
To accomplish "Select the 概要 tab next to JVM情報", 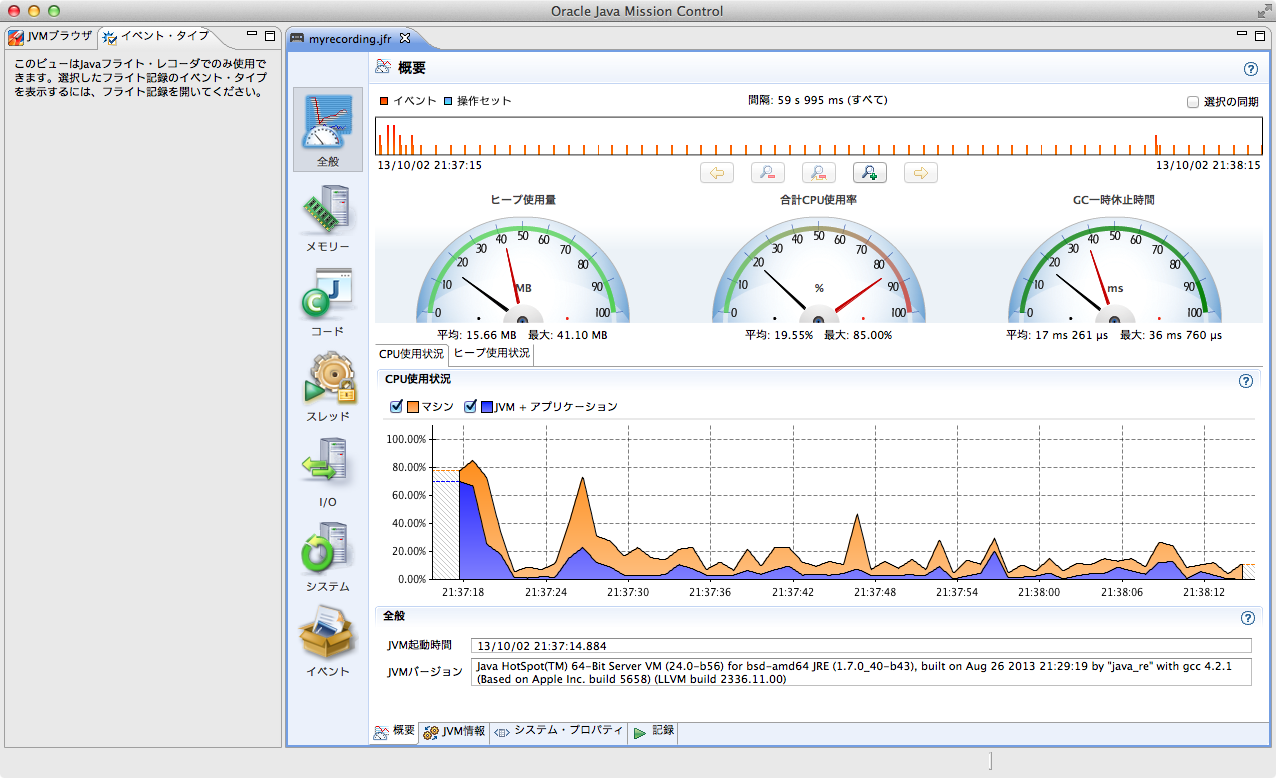I will tap(394, 731).
